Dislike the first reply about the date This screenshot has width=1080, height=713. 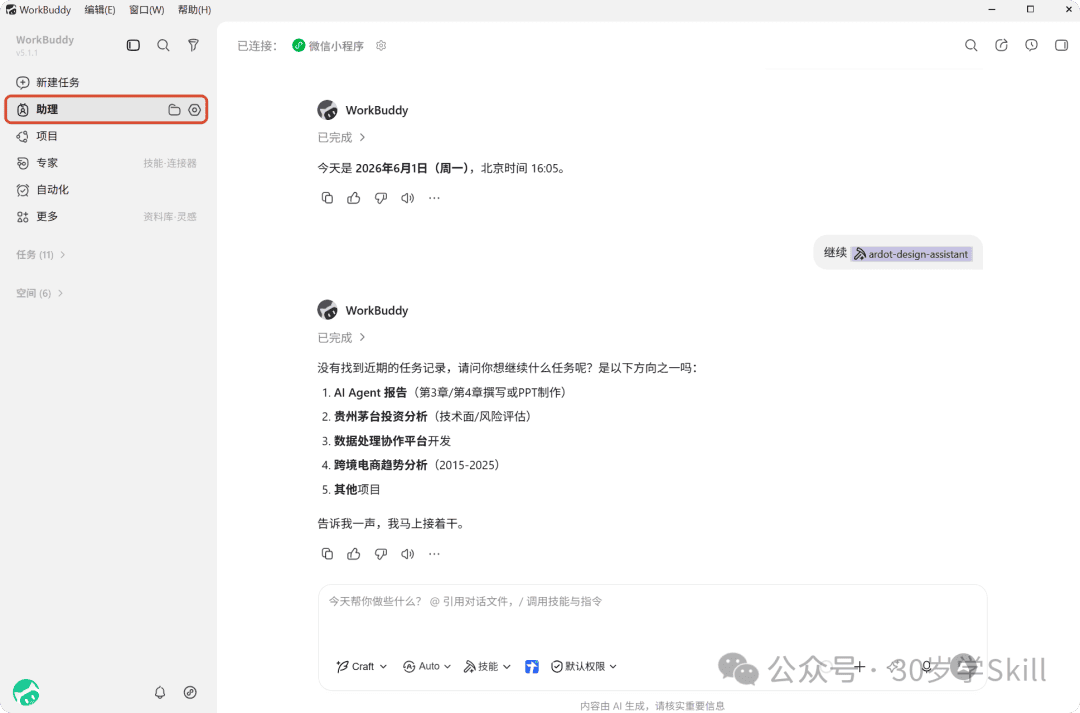pyautogui.click(x=381, y=198)
